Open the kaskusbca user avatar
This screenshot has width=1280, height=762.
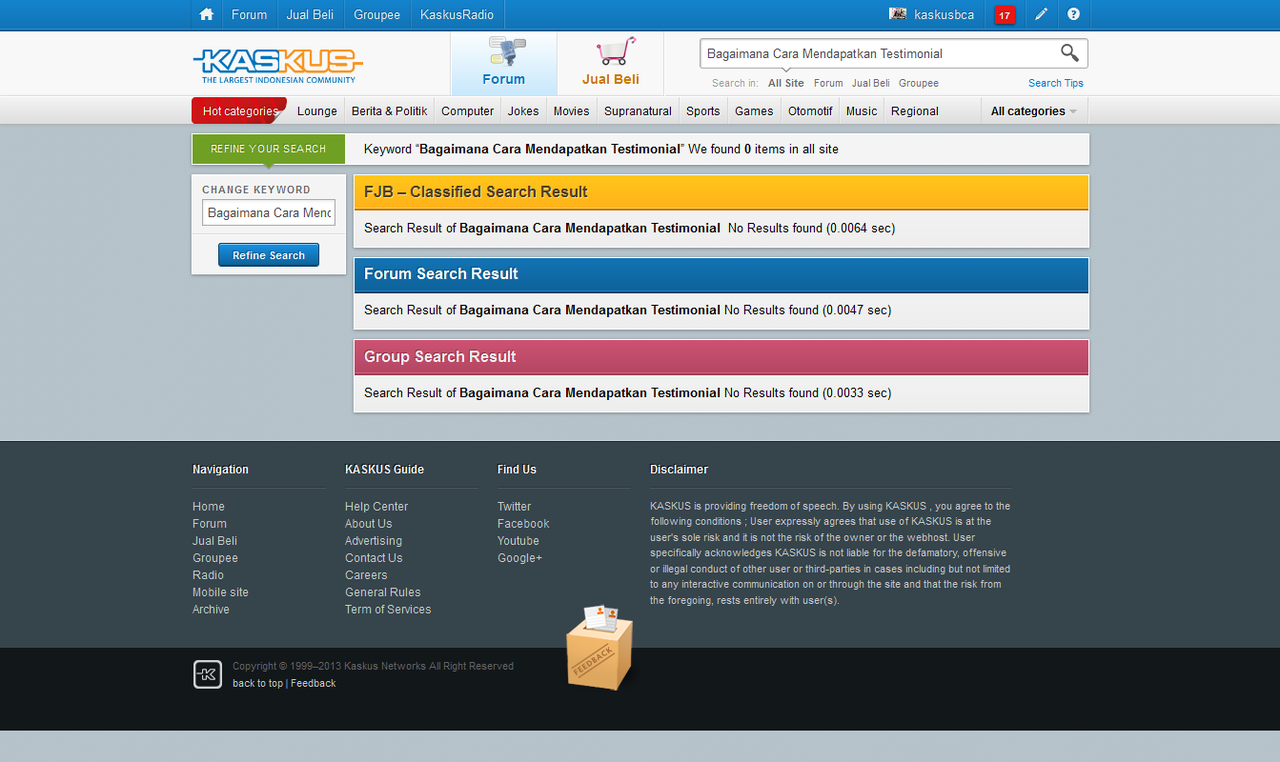click(x=898, y=15)
